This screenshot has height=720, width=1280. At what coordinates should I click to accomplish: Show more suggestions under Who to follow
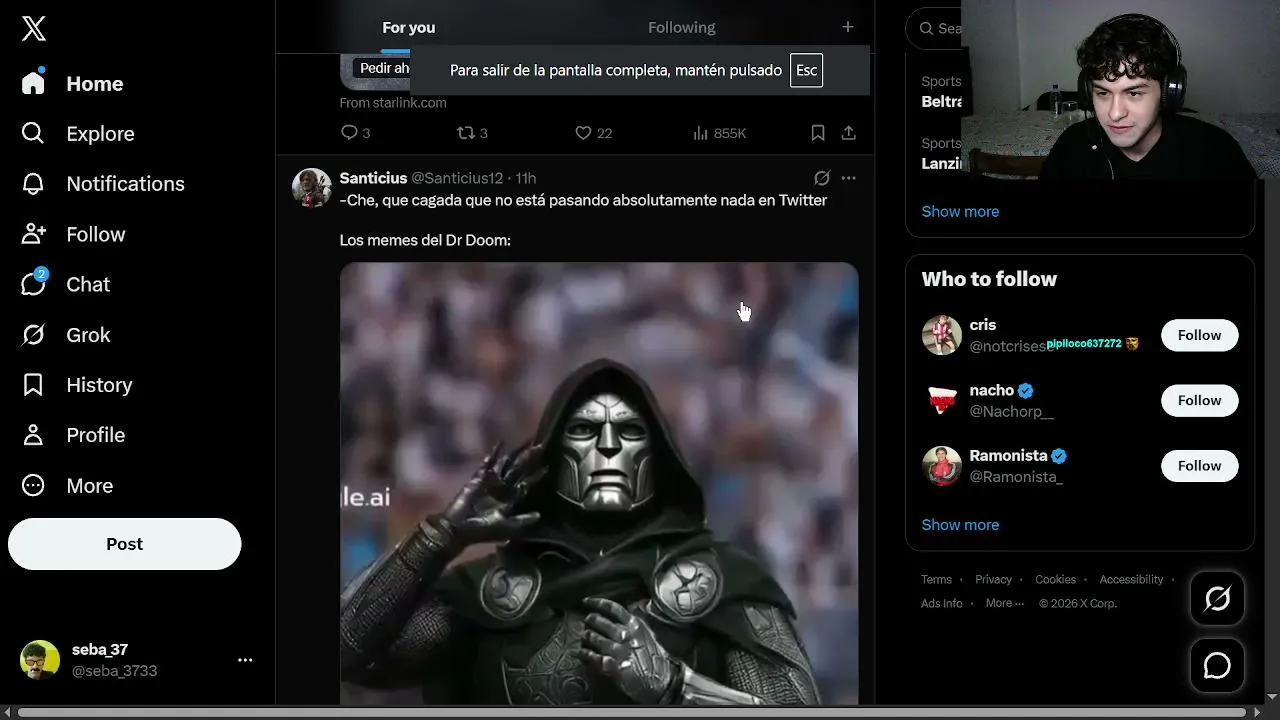point(960,524)
